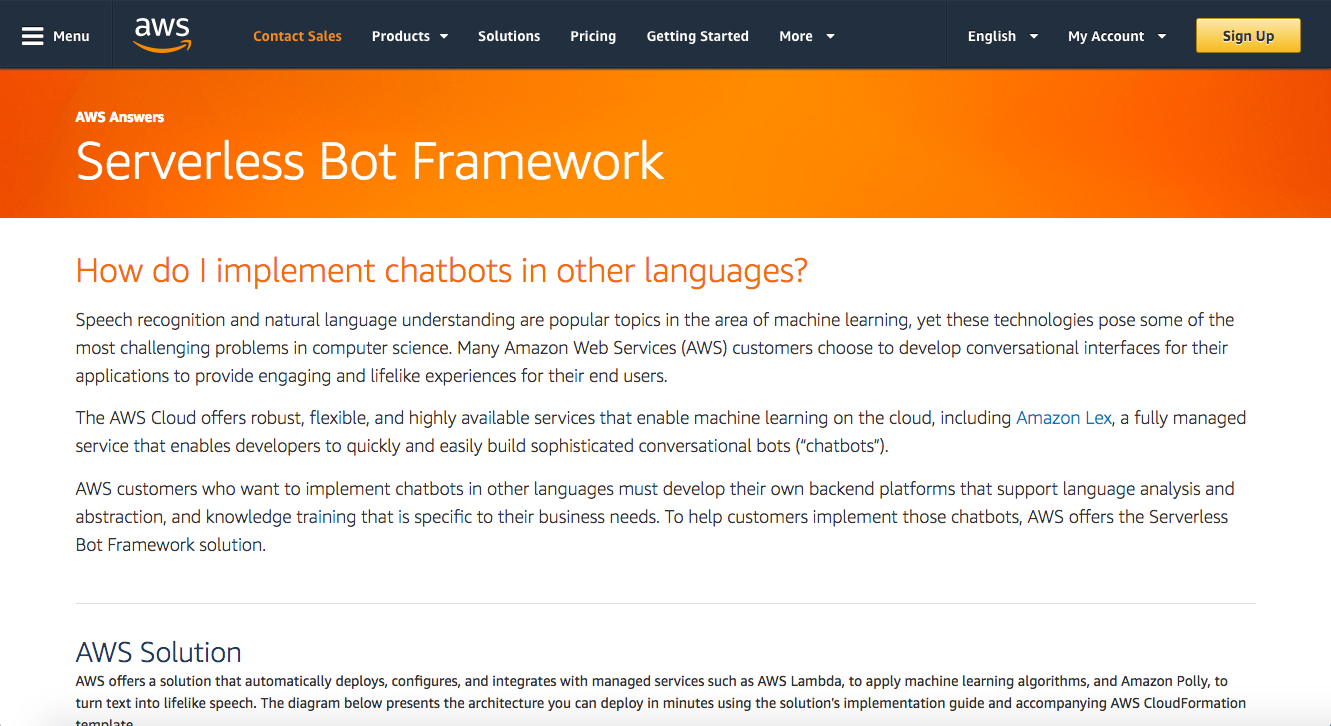This screenshot has height=726, width=1331.
Task: Click the Contact Sales link
Action: point(297,36)
